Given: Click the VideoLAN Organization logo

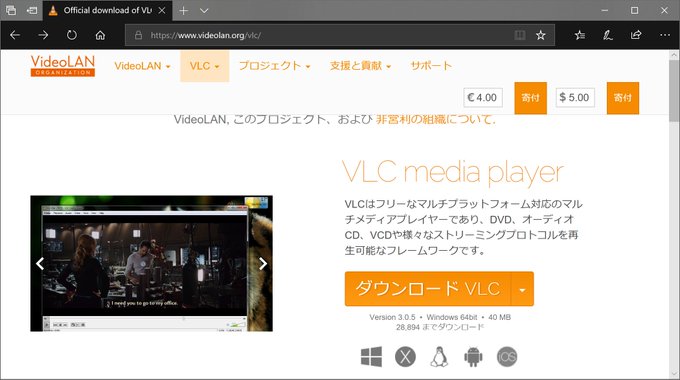Looking at the screenshot, I should click(63, 66).
